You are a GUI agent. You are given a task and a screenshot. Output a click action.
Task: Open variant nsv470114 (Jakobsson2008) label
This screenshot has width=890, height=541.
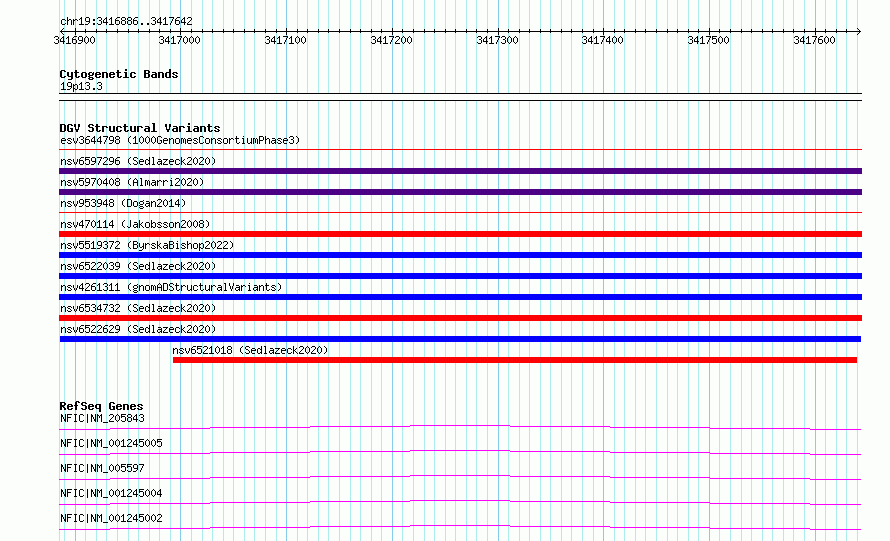click(135, 224)
